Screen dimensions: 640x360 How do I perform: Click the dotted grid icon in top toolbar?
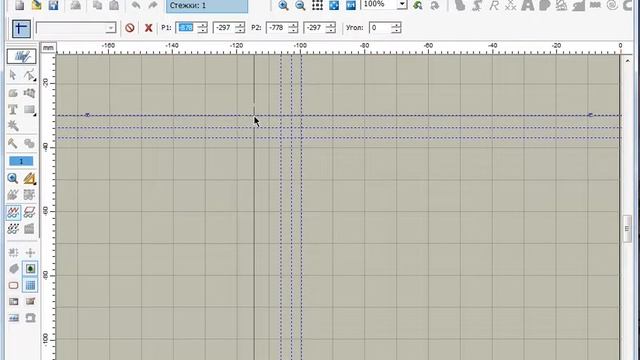[x=317, y=5]
